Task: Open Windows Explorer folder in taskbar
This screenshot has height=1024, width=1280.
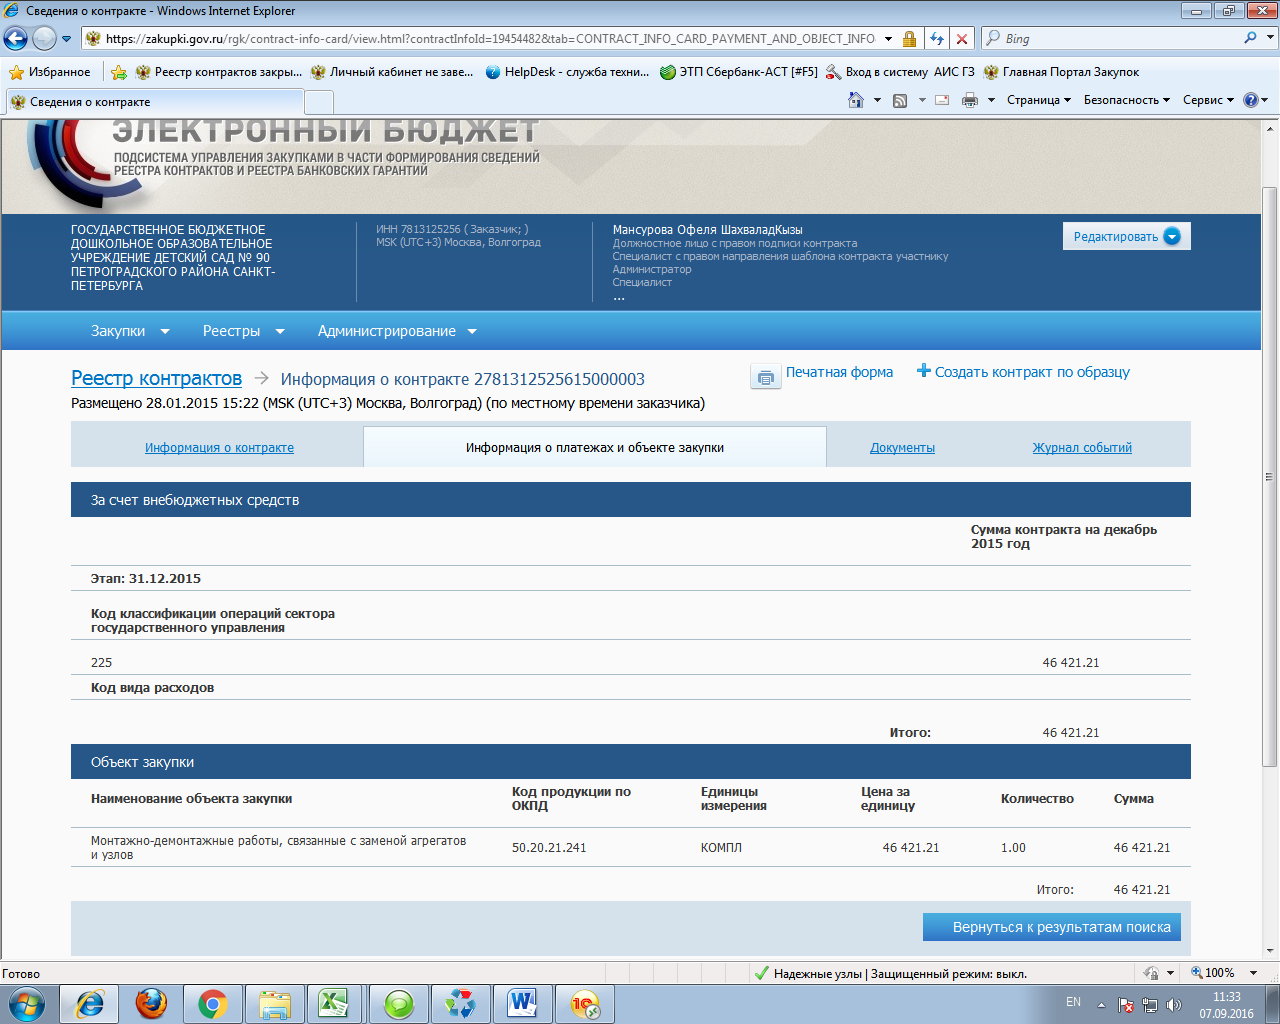Action: coord(275,1004)
